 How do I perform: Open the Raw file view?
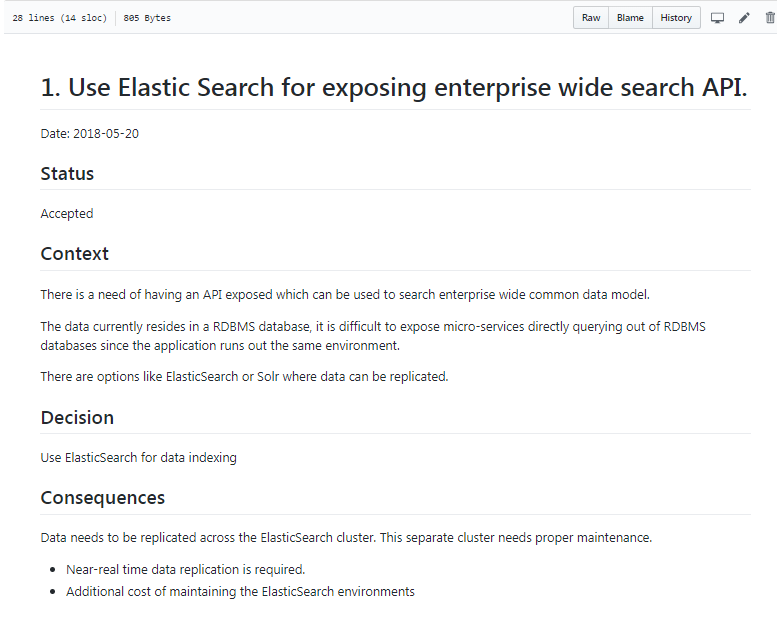pyautogui.click(x=591, y=18)
